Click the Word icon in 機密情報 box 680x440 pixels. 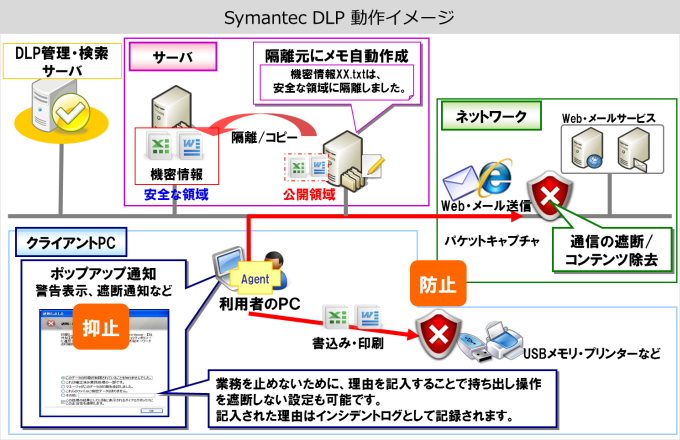[190, 147]
